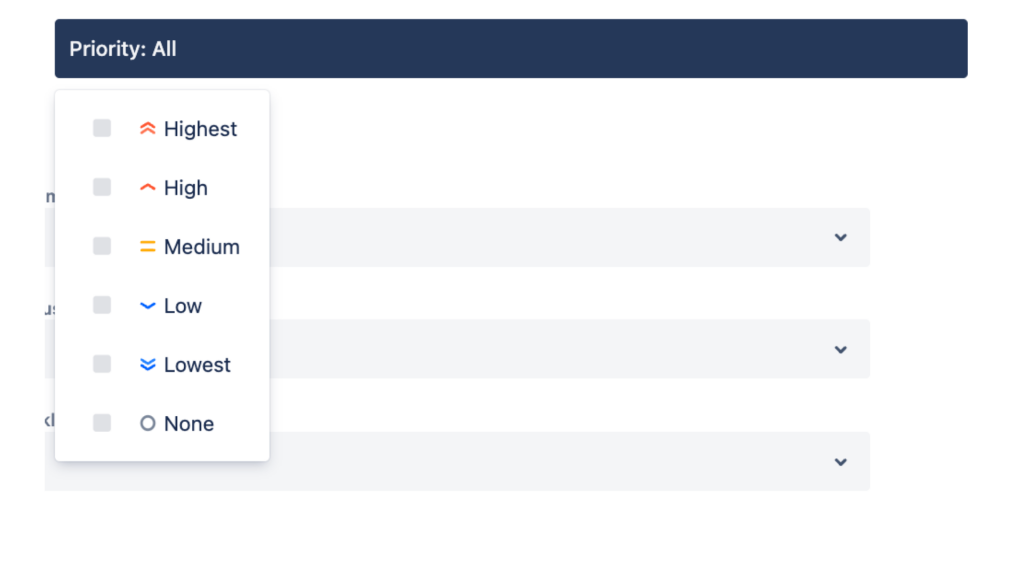This screenshot has height=576, width=1024.
Task: Choose the Medium option label
Action: click(x=202, y=247)
